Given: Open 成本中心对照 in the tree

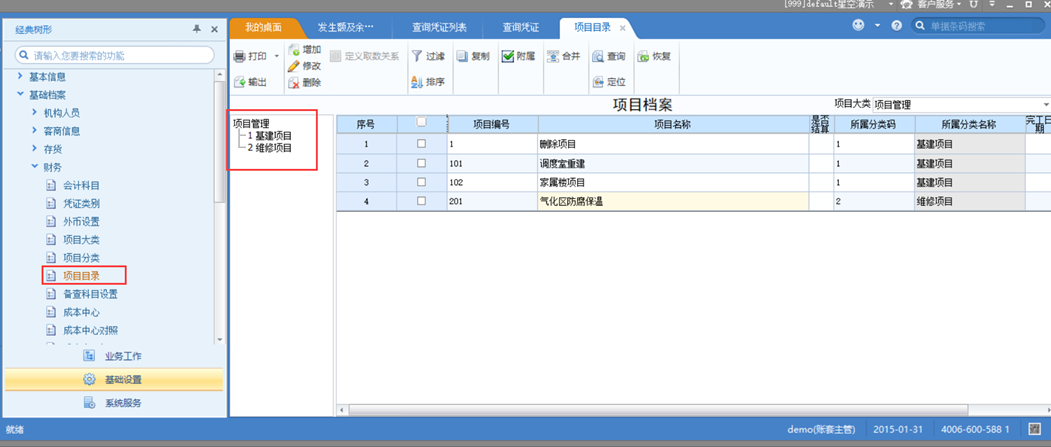Looking at the screenshot, I should coord(90,330).
